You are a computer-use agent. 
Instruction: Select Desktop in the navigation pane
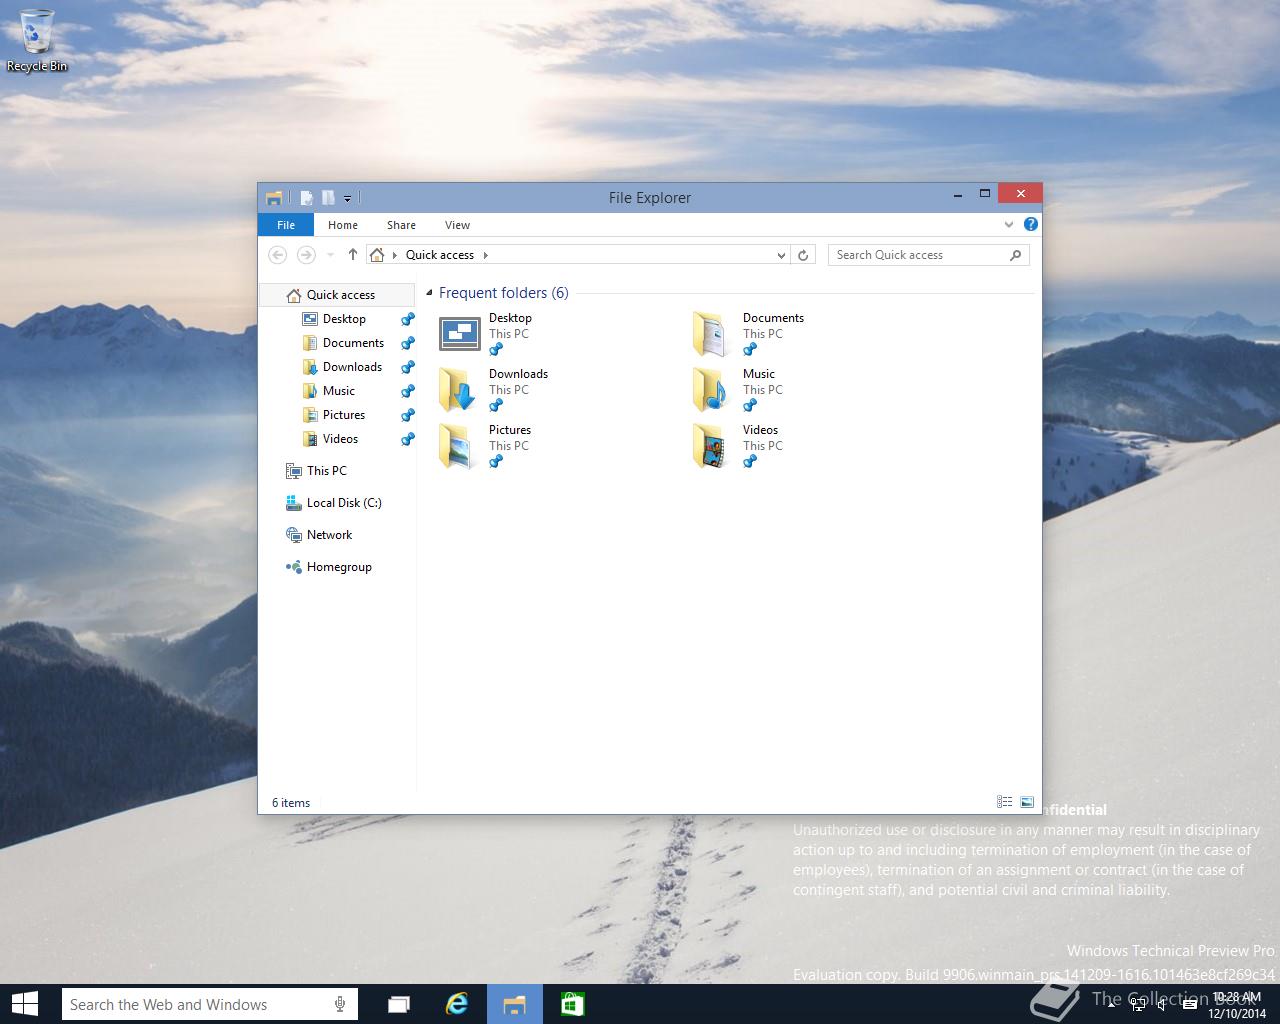coord(344,319)
